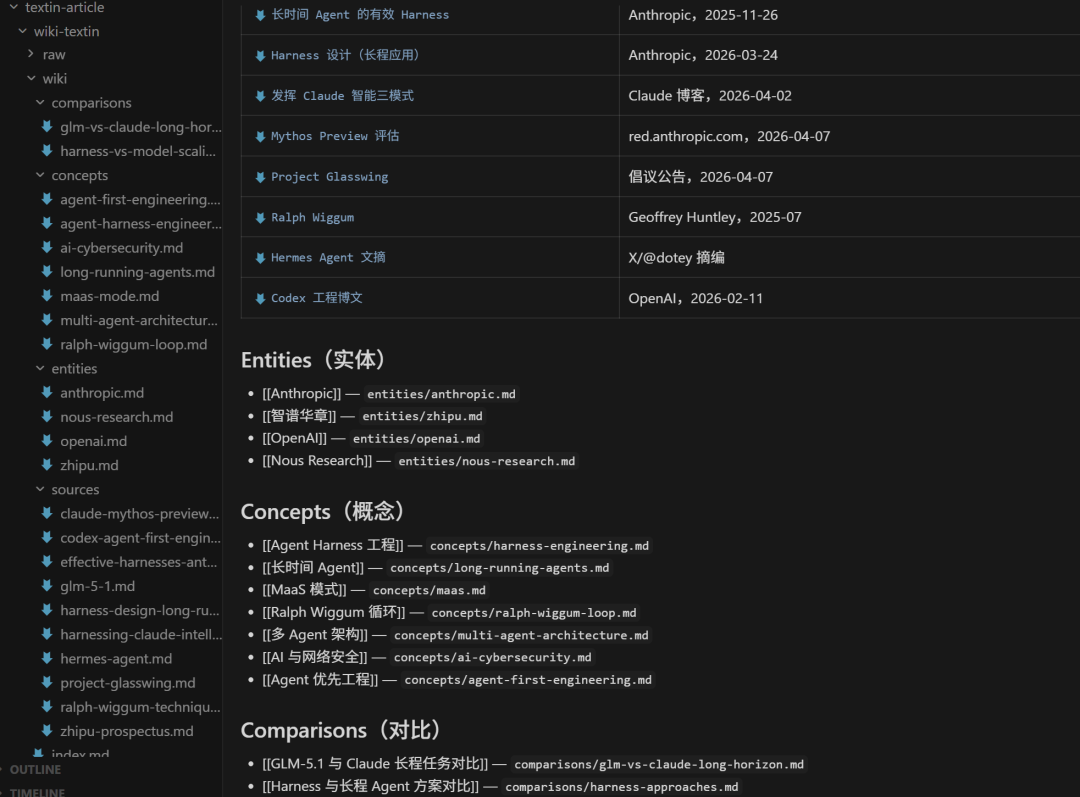The height and width of the screenshot is (797, 1080).
Task: Open zhipu-prospectus.md file
Action: 127,731
